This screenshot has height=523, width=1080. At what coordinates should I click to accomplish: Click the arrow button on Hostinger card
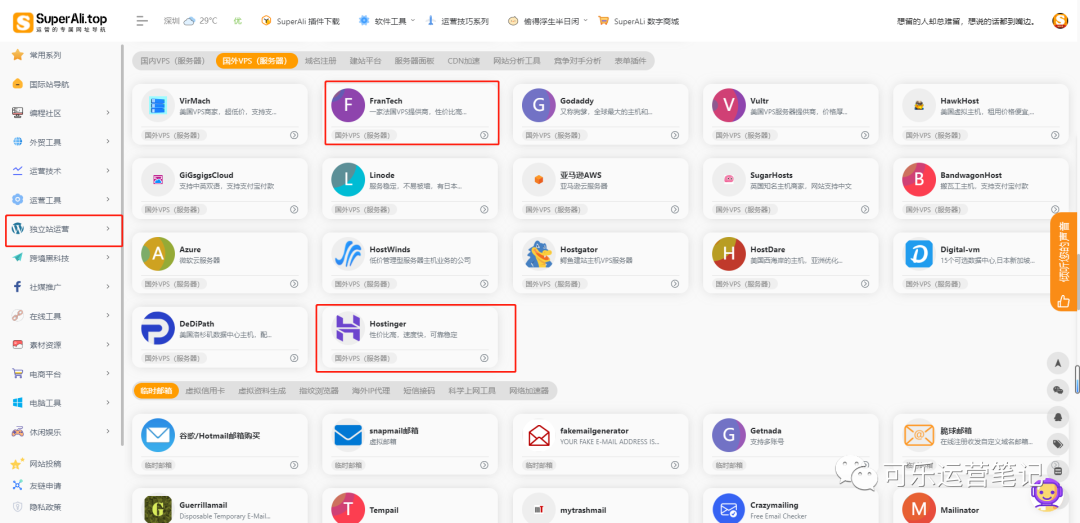[x=484, y=358]
